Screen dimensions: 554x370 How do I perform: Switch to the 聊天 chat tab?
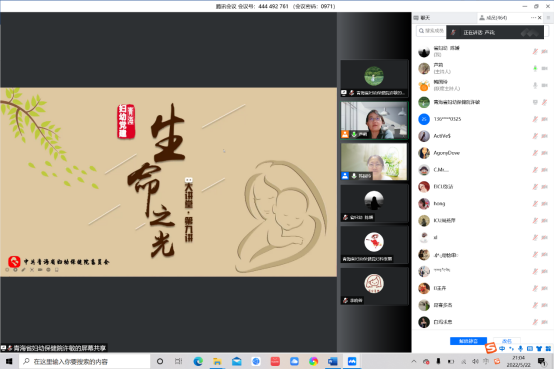(423, 18)
